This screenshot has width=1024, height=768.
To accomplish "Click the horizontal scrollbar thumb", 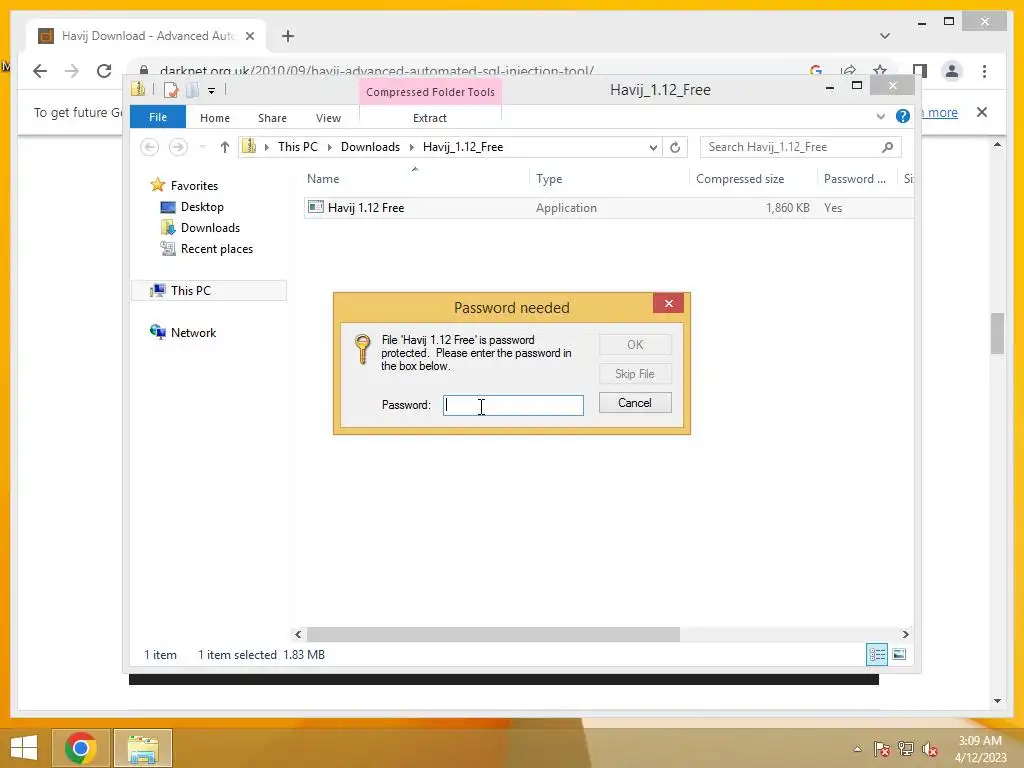I will (493, 634).
